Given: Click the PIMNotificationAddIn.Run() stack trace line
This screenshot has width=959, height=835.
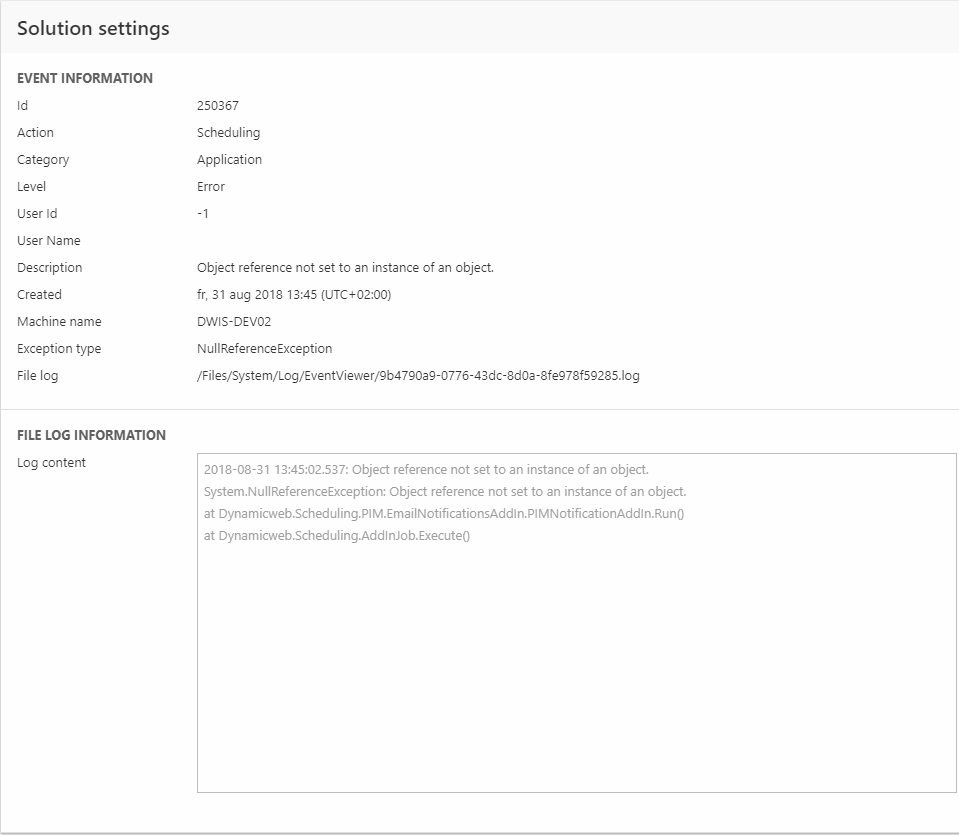Looking at the screenshot, I should 444,514.
